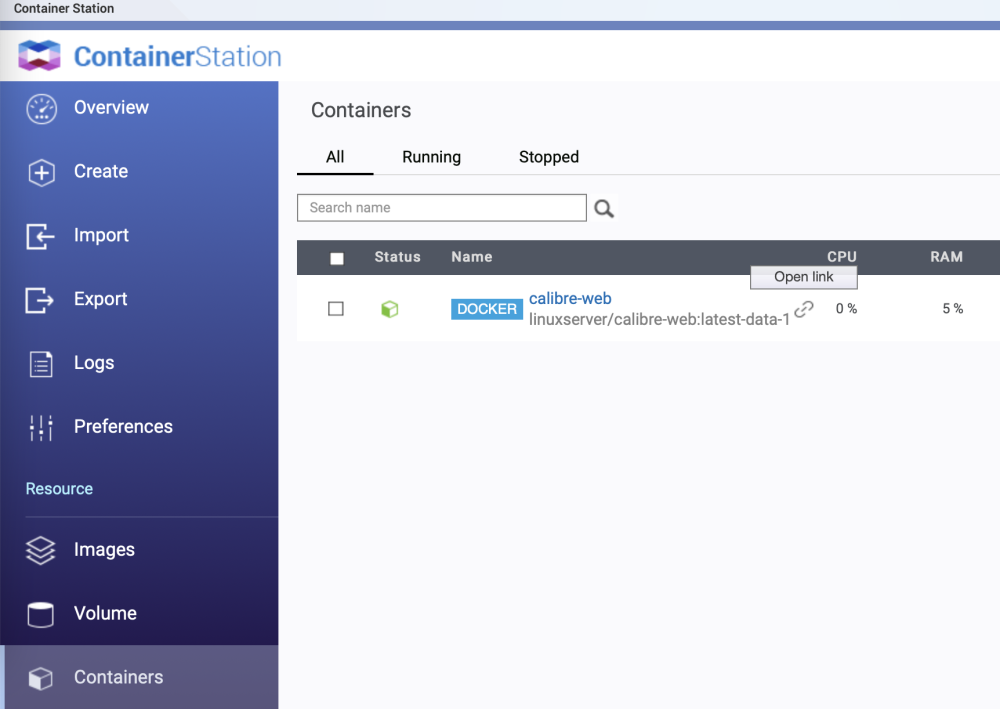Focus the Search name field

pyautogui.click(x=442, y=208)
